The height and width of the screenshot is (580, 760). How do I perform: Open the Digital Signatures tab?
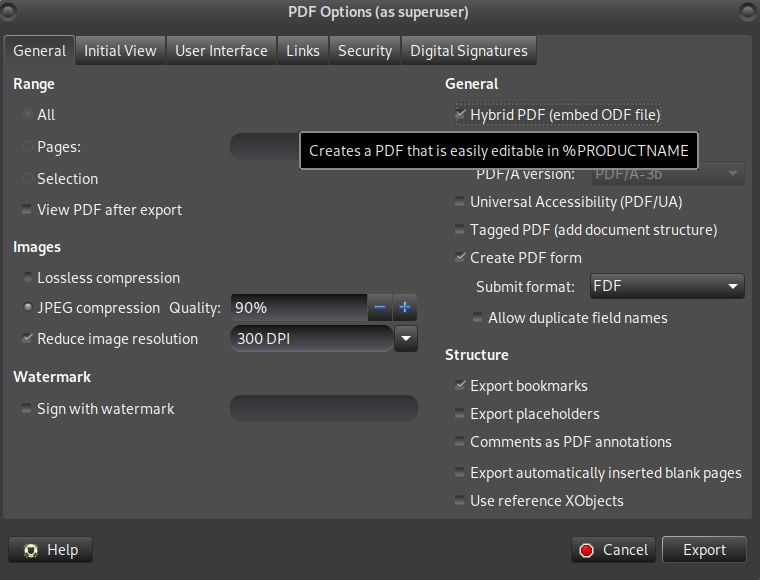click(469, 50)
